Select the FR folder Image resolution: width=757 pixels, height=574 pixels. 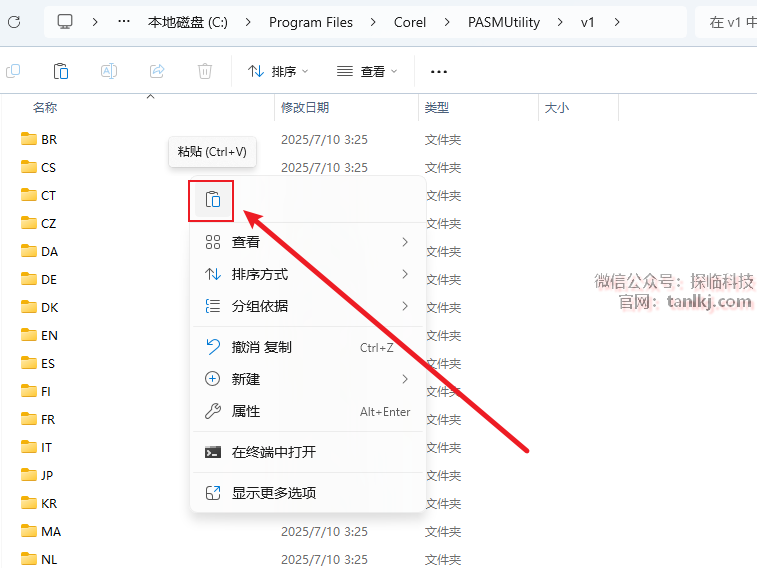tap(38, 420)
